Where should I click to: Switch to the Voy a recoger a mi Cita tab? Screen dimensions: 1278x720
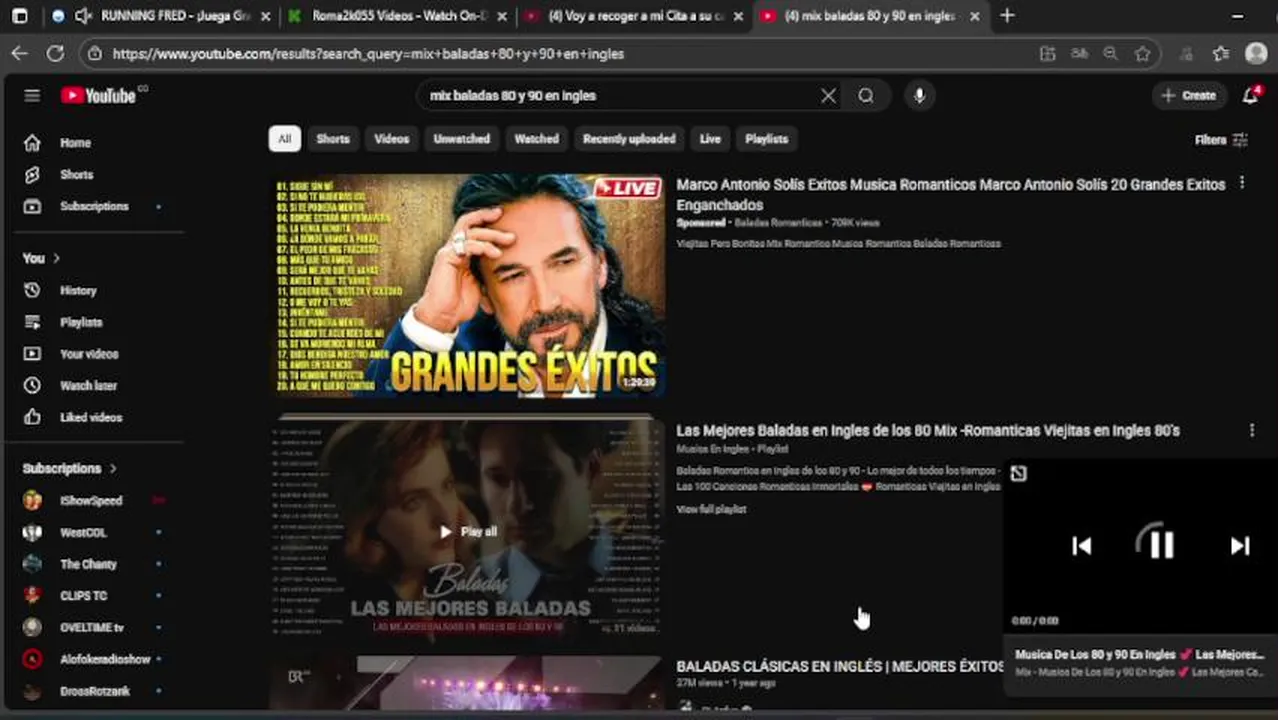point(634,16)
